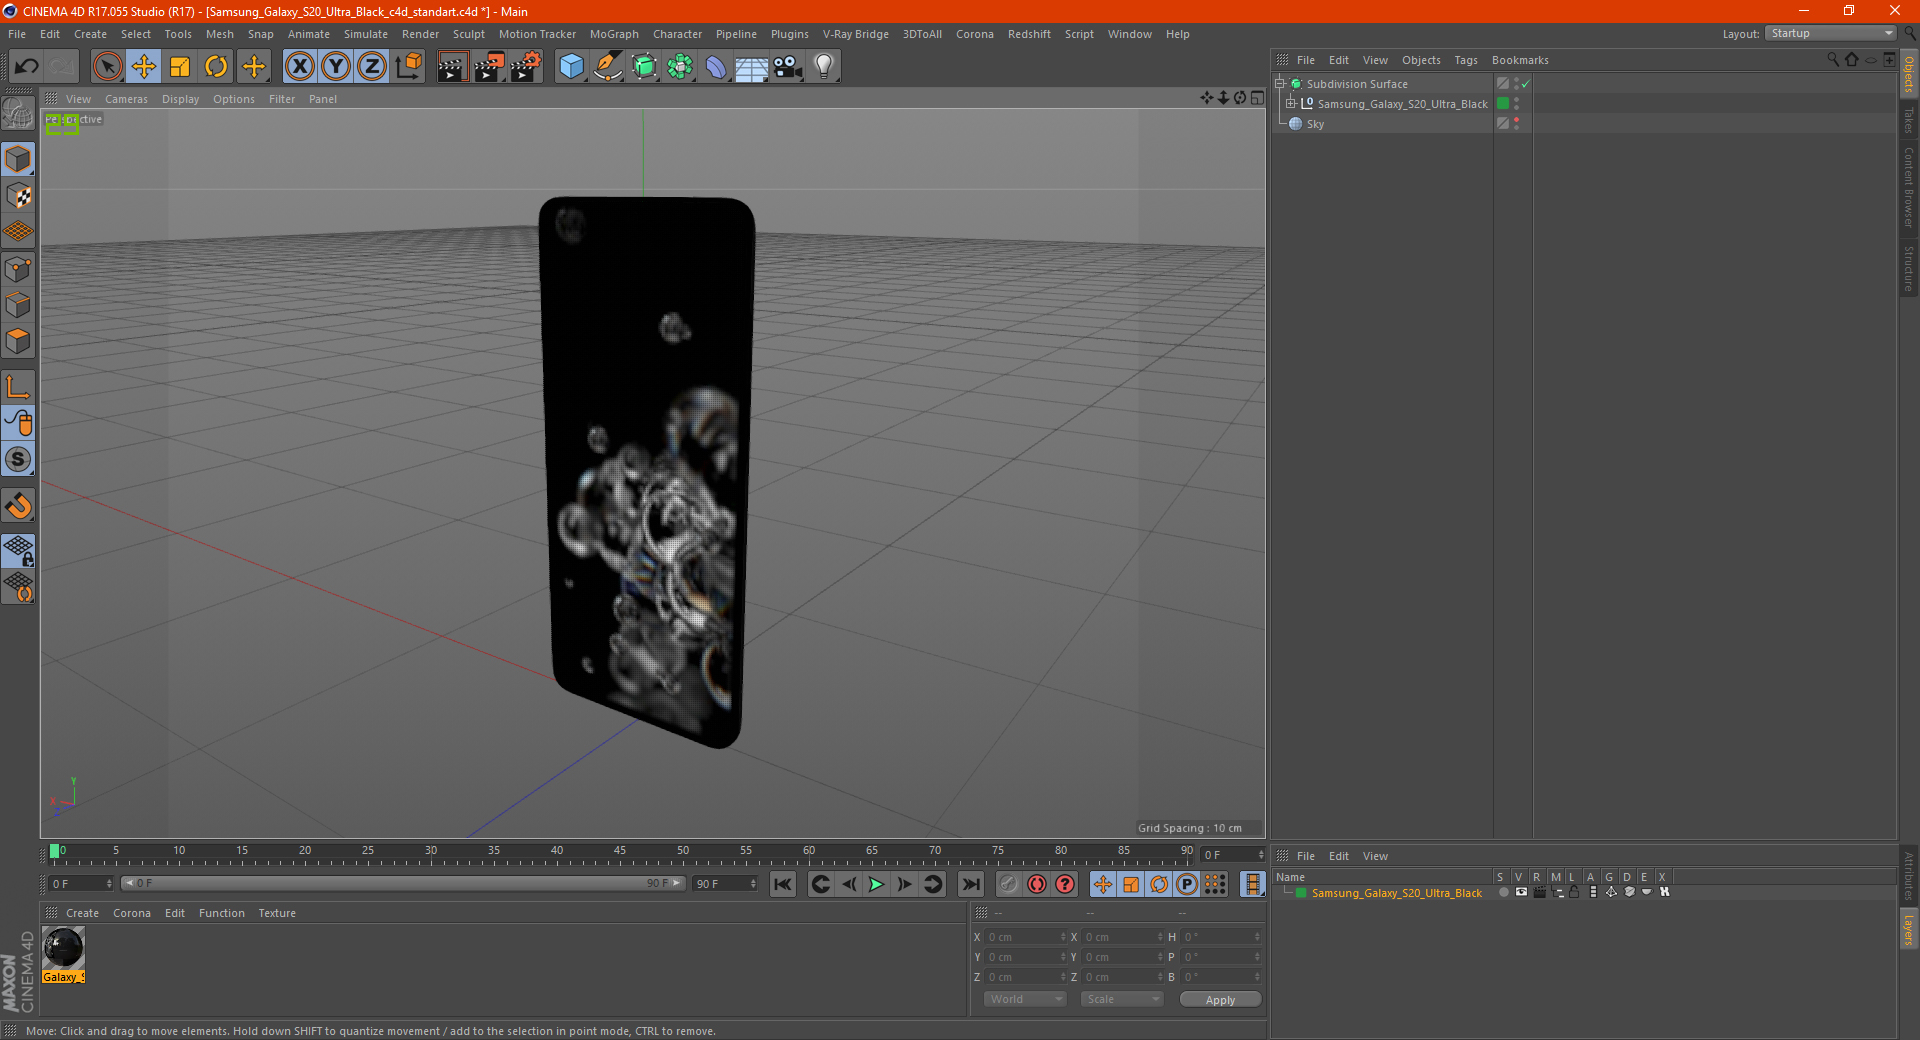Add a Cube primitive object
The height and width of the screenshot is (1040, 1920).
point(571,67)
